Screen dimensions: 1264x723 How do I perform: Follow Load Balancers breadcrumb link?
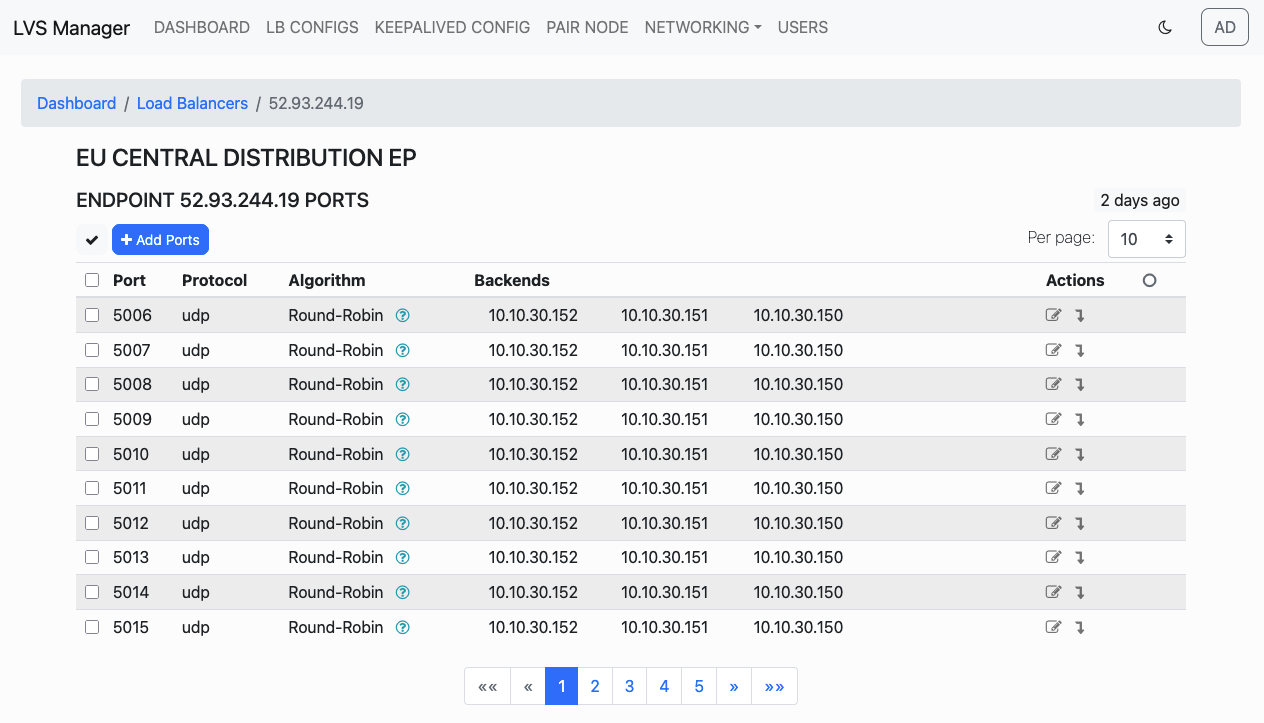click(x=192, y=103)
